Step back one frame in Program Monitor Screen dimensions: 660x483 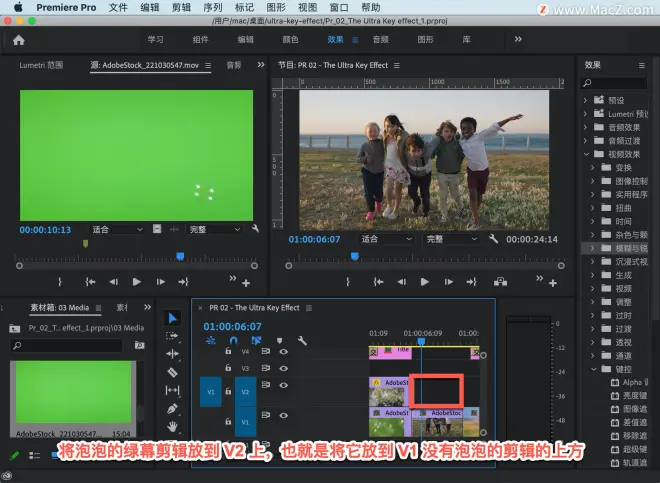(402, 282)
